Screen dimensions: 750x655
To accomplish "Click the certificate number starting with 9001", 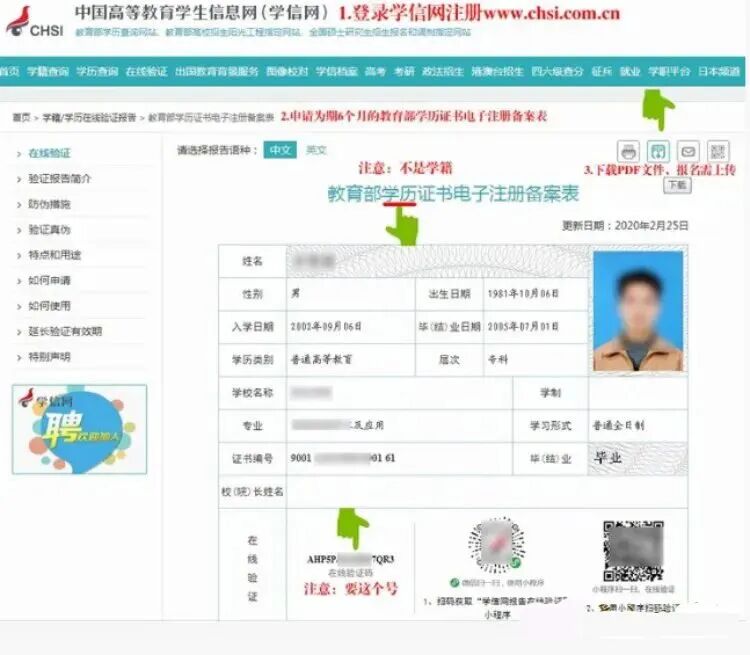I will point(342,458).
